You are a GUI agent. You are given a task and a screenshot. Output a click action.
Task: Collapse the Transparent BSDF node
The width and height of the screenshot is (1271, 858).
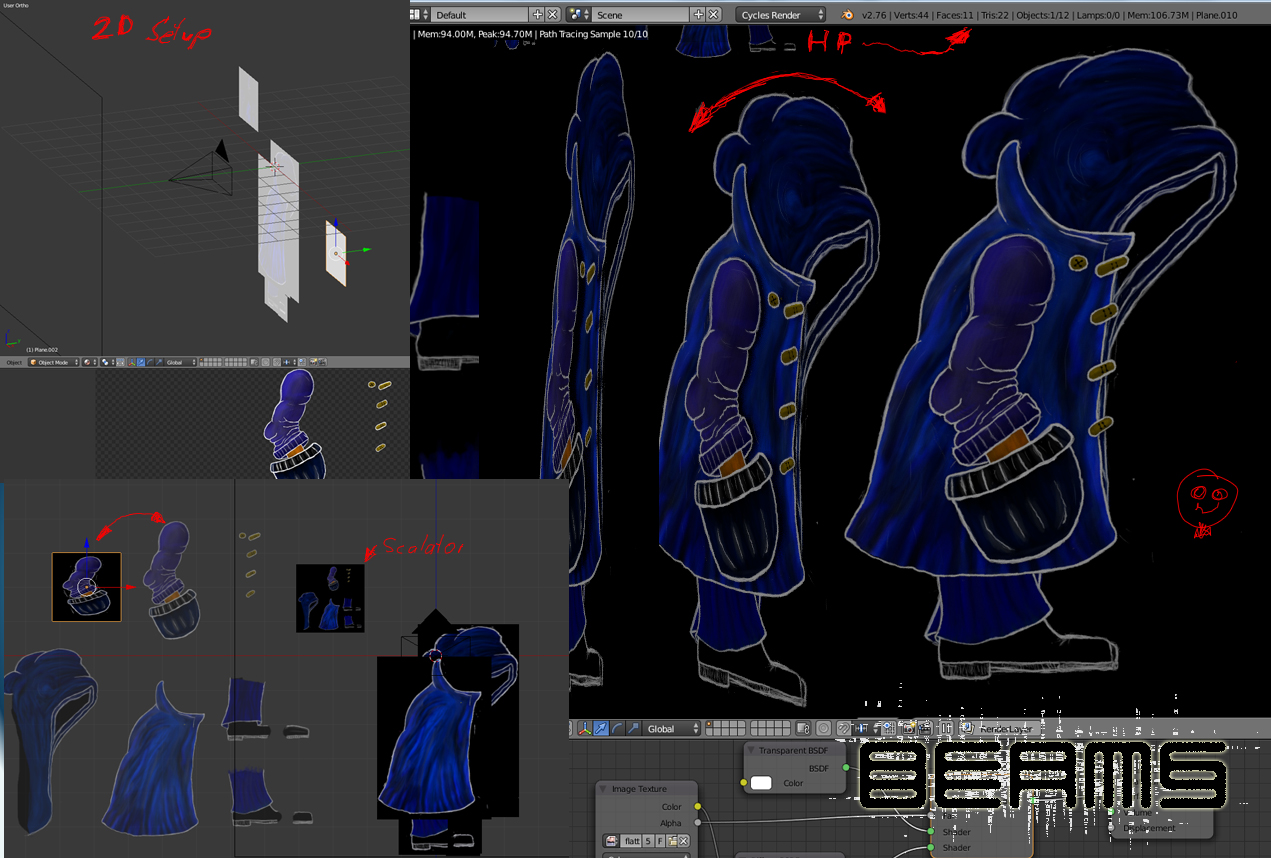pos(751,750)
